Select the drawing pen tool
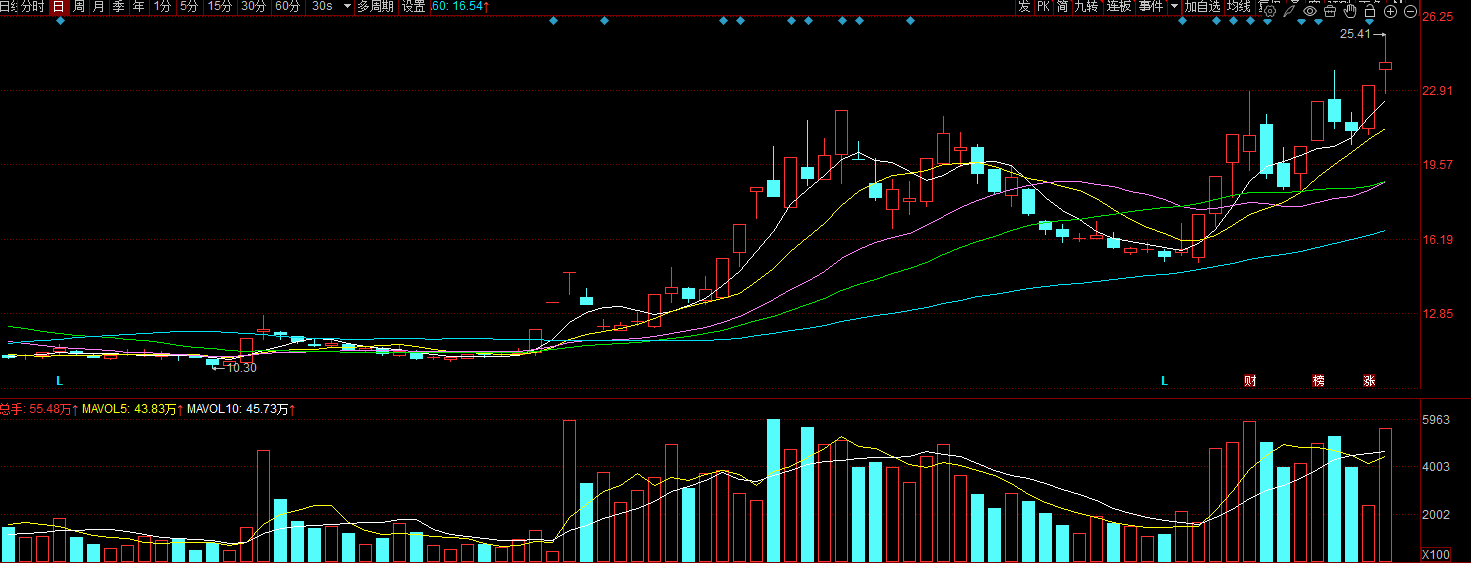 [x=1290, y=12]
